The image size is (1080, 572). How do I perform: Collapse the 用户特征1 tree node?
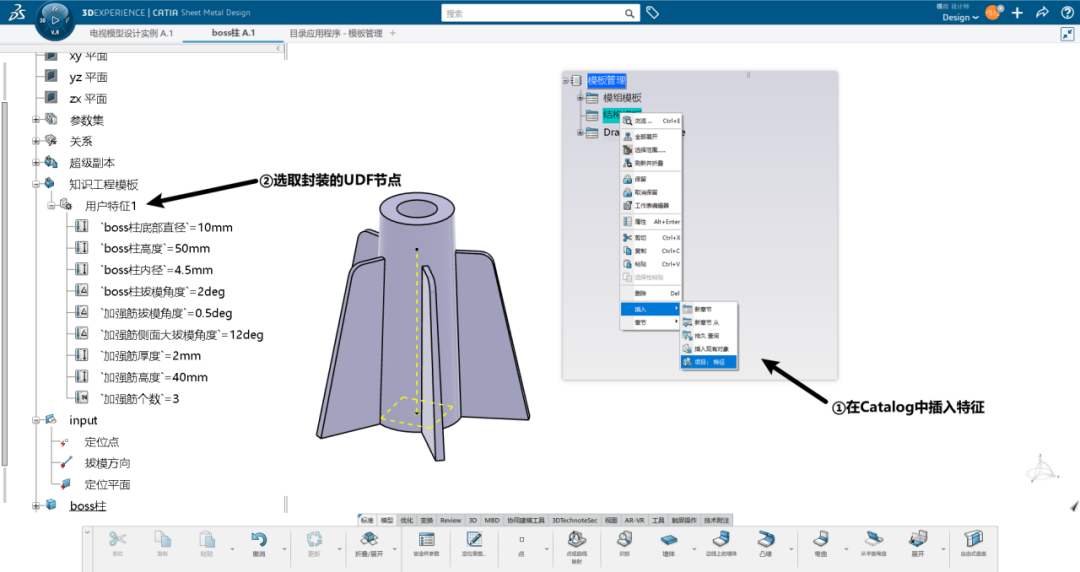click(x=51, y=206)
